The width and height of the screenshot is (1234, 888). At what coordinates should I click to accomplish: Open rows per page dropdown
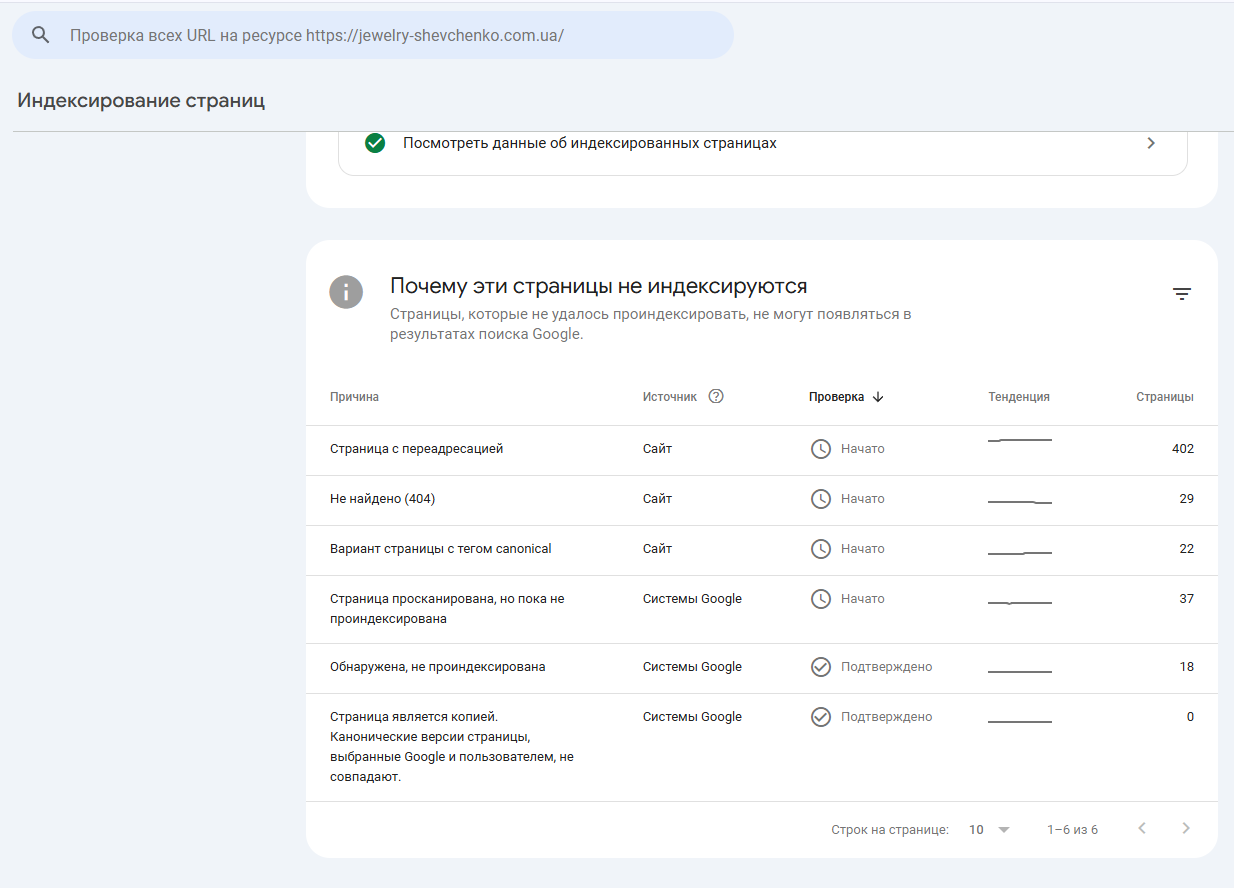(x=990, y=830)
